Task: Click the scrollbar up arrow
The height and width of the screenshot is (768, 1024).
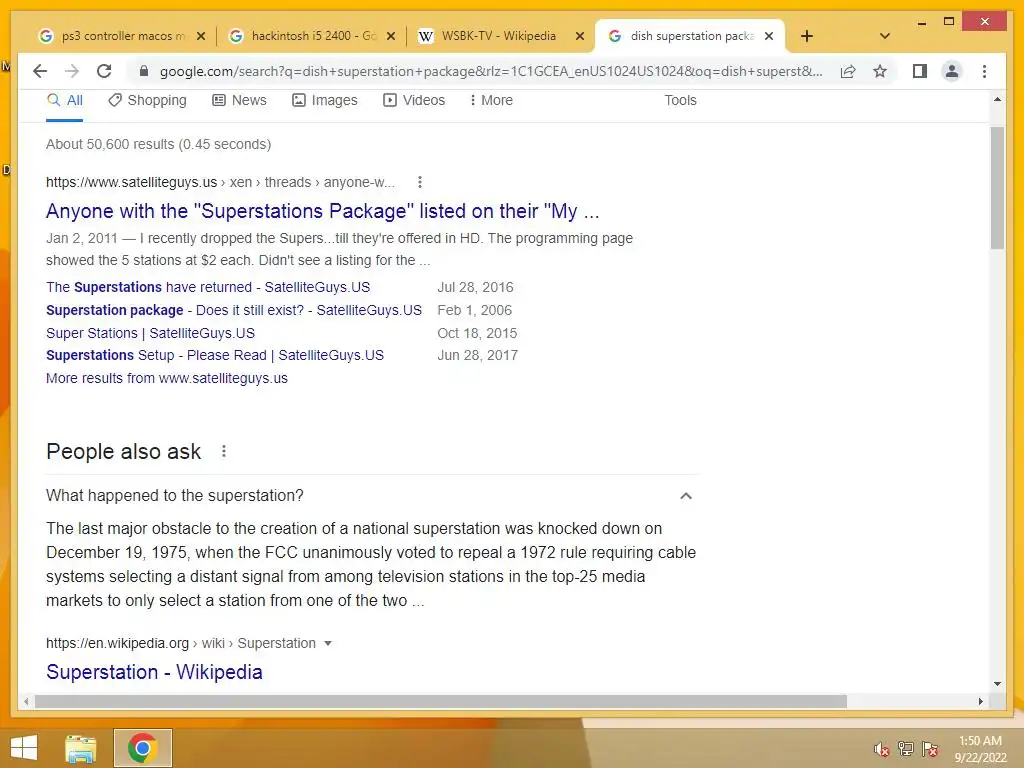Action: point(997,100)
